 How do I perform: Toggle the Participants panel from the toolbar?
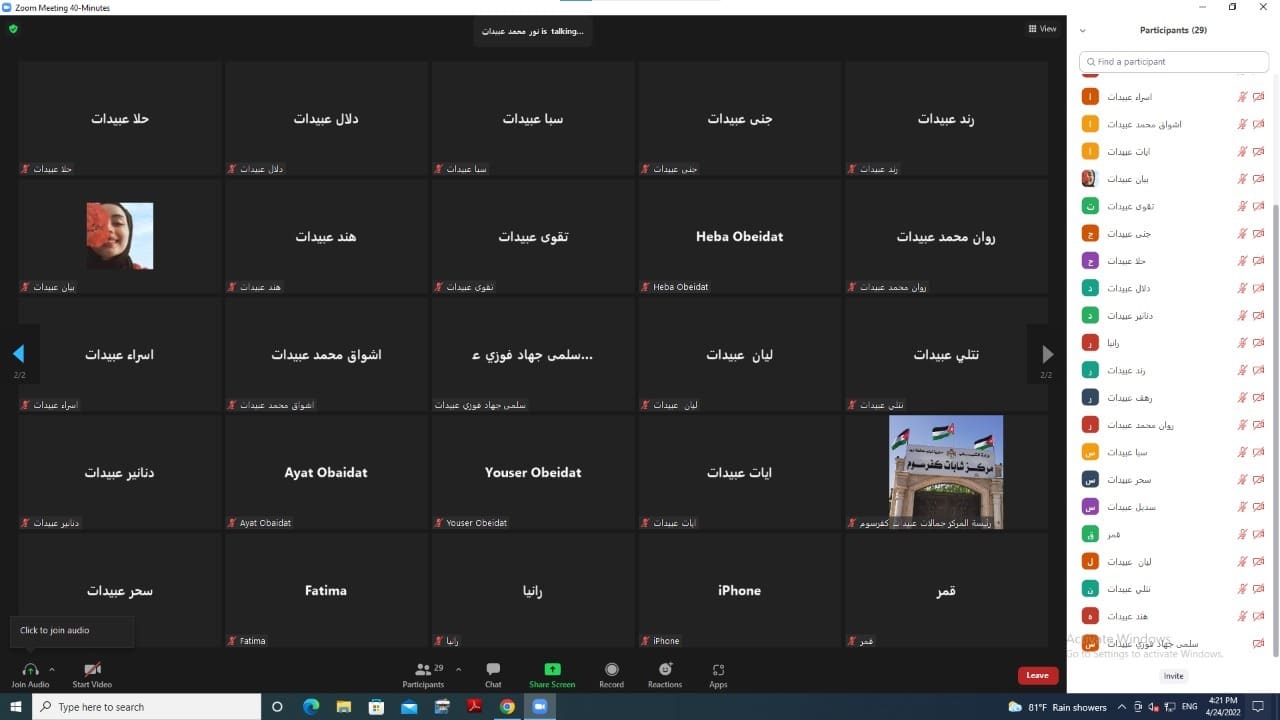click(424, 669)
